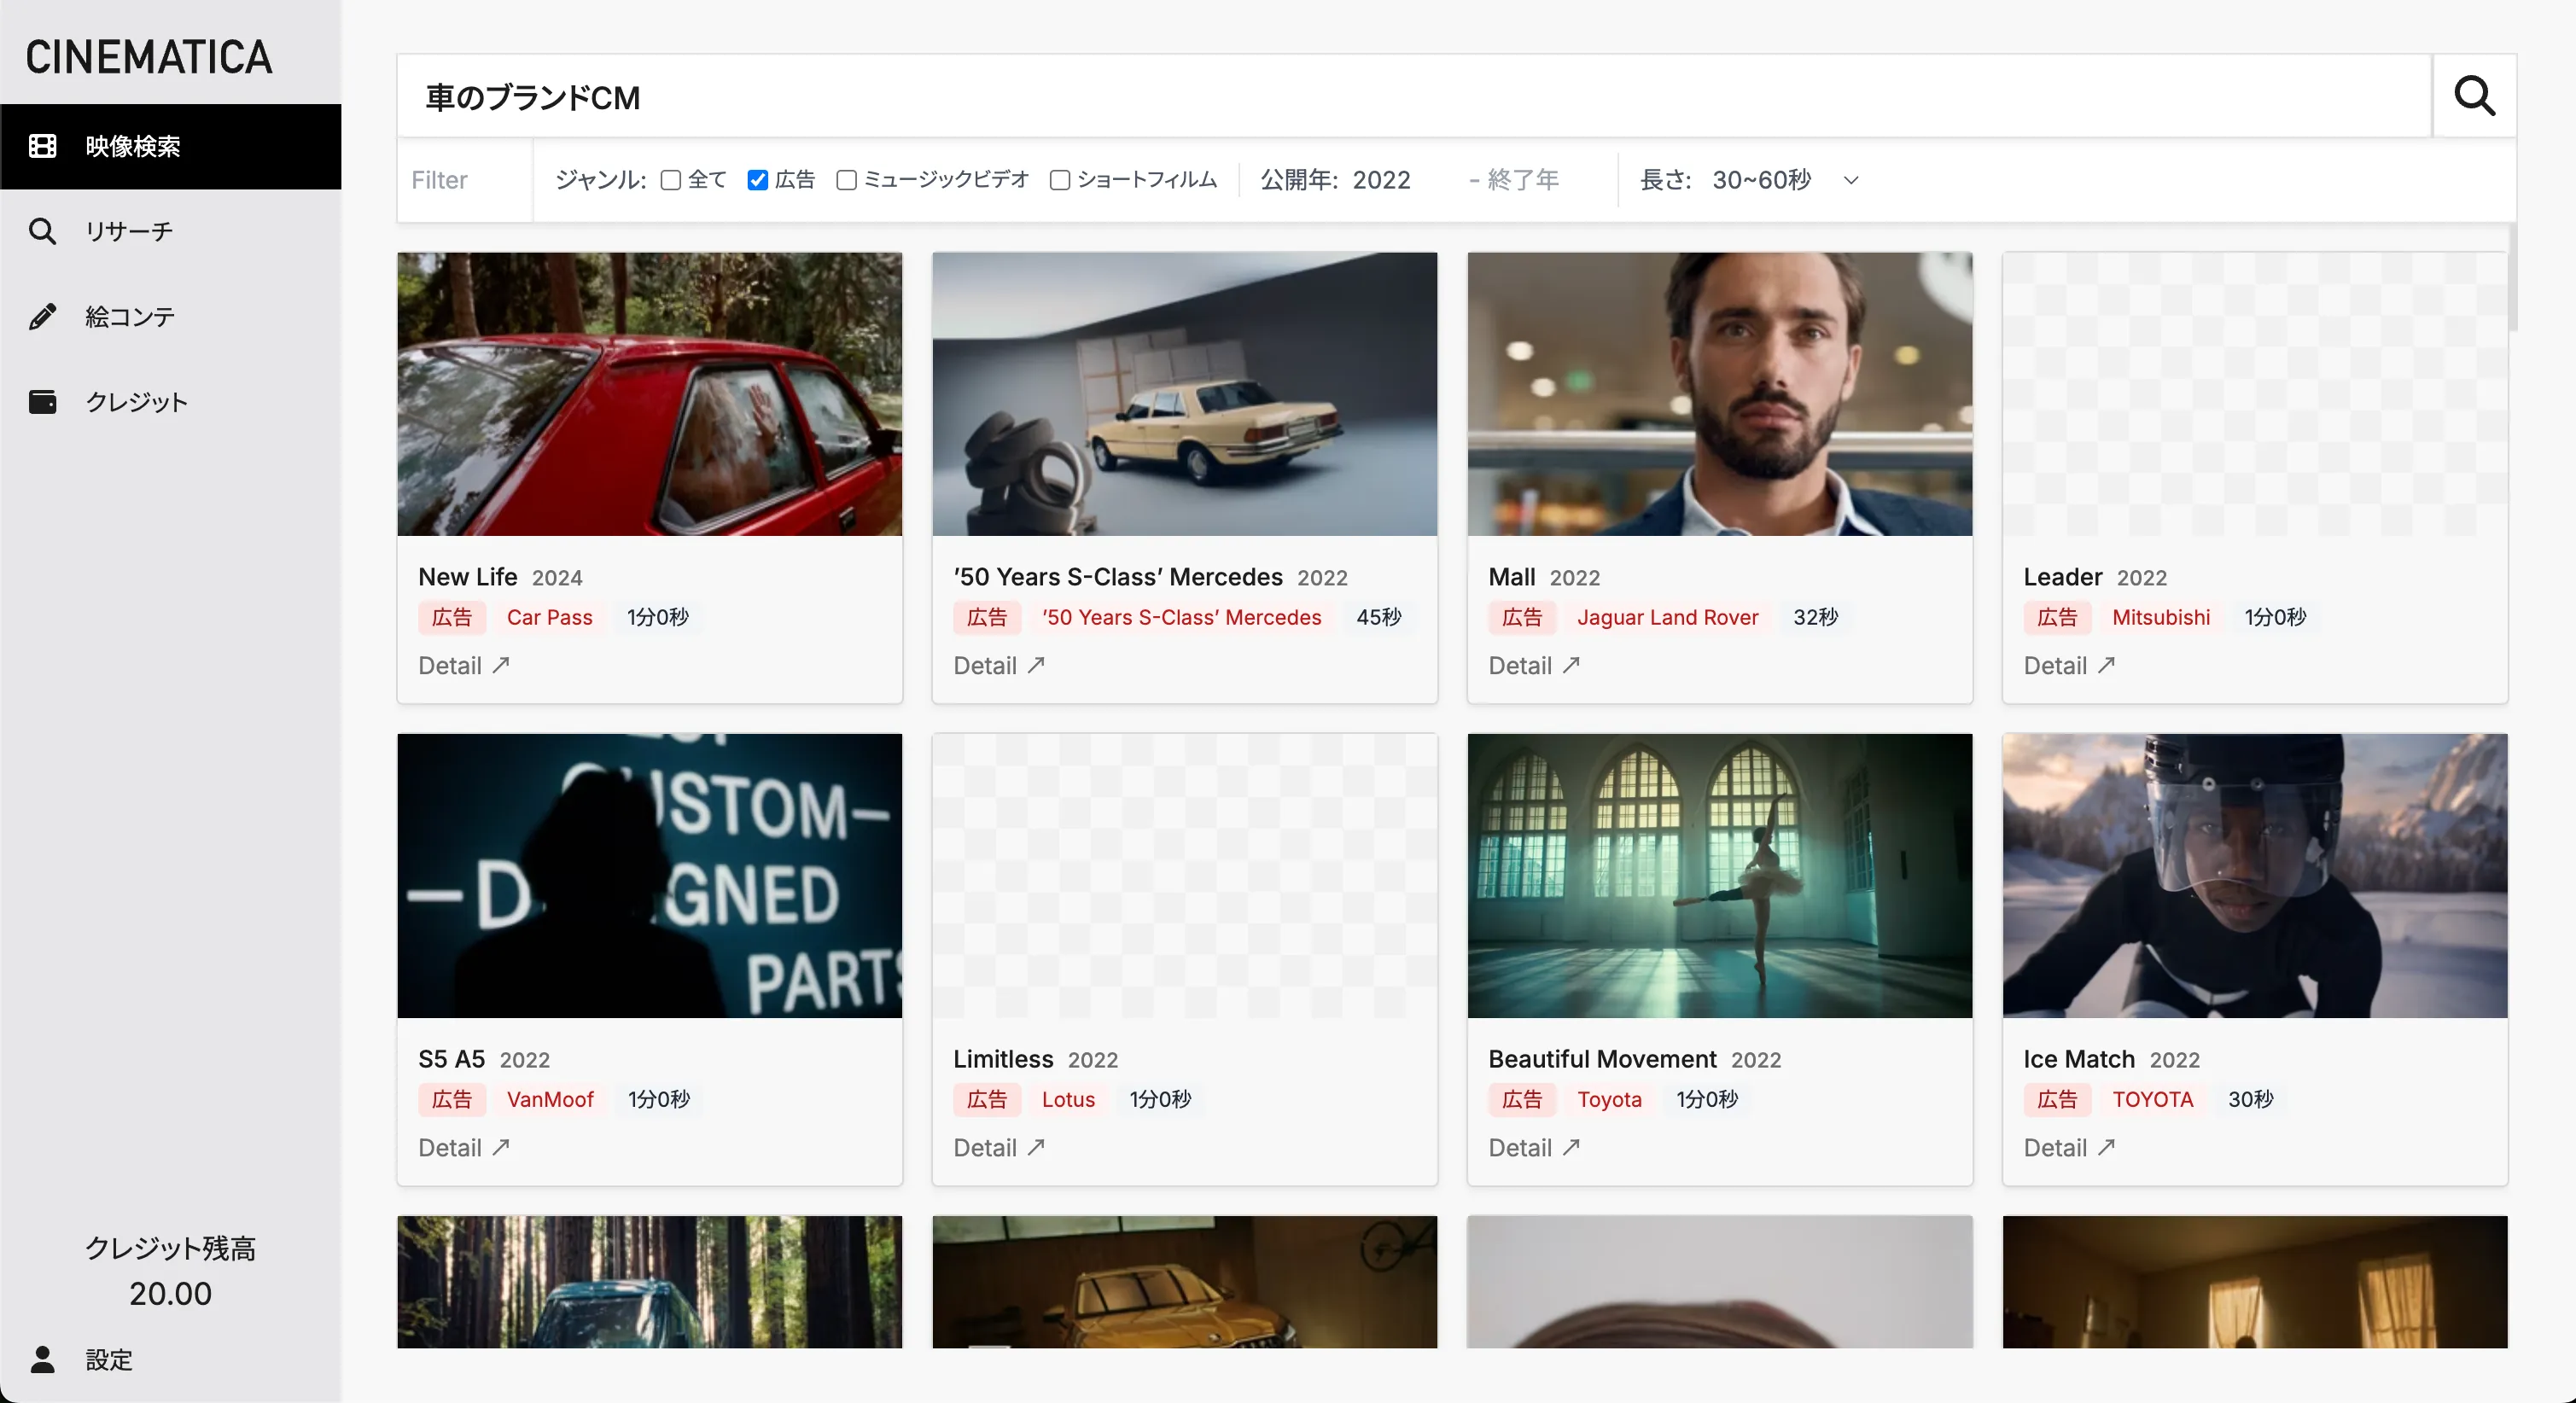Click the film icon beside 映像検索
This screenshot has height=1403, width=2576.
pyautogui.click(x=42, y=146)
